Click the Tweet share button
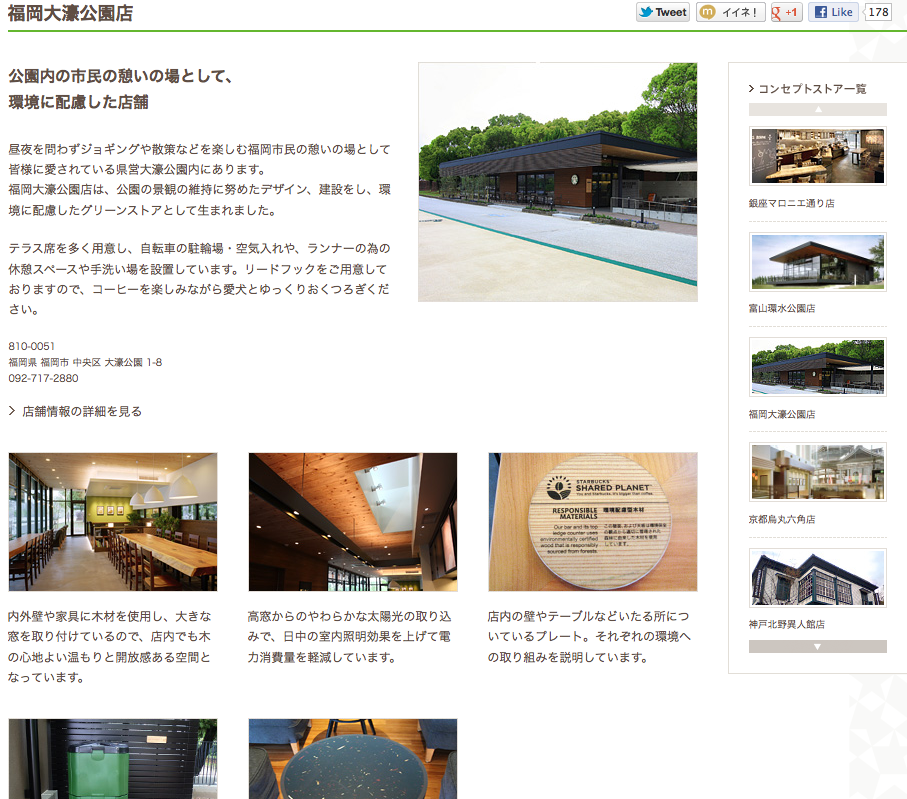 (663, 12)
